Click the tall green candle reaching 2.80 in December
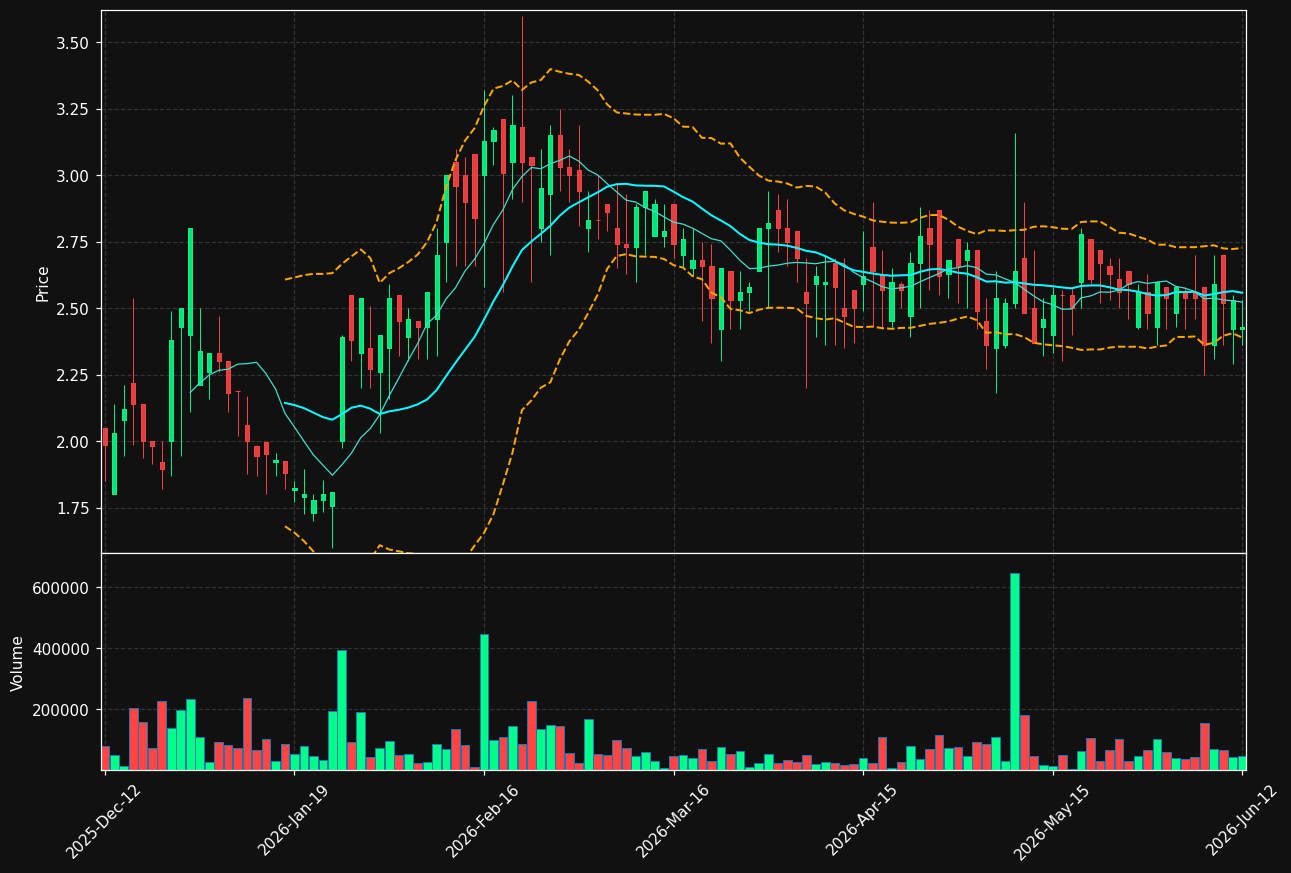 190,281
